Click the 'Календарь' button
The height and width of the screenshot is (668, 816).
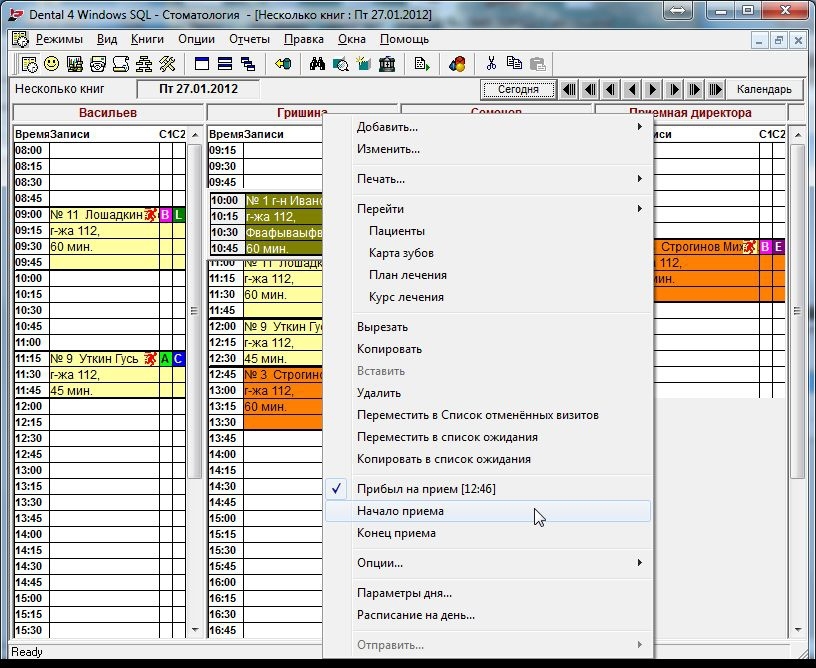coord(763,89)
